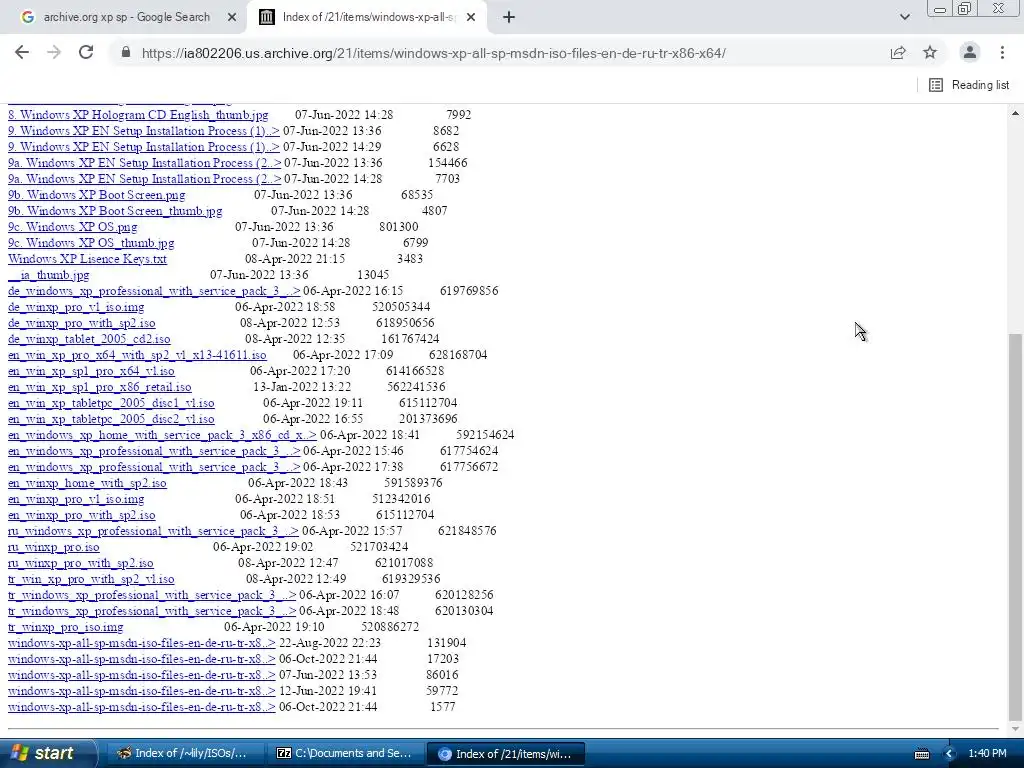The width and height of the screenshot is (1024, 768).
Task: Close the Google Search tab
Action: (x=231, y=18)
